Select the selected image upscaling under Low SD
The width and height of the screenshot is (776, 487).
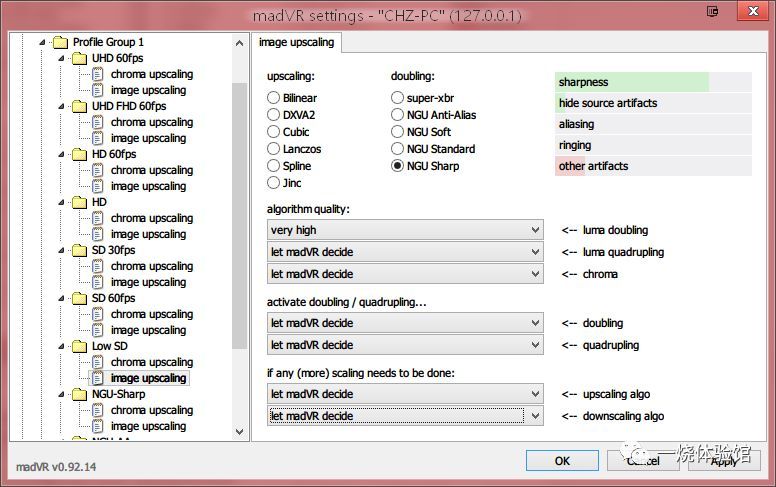148,378
